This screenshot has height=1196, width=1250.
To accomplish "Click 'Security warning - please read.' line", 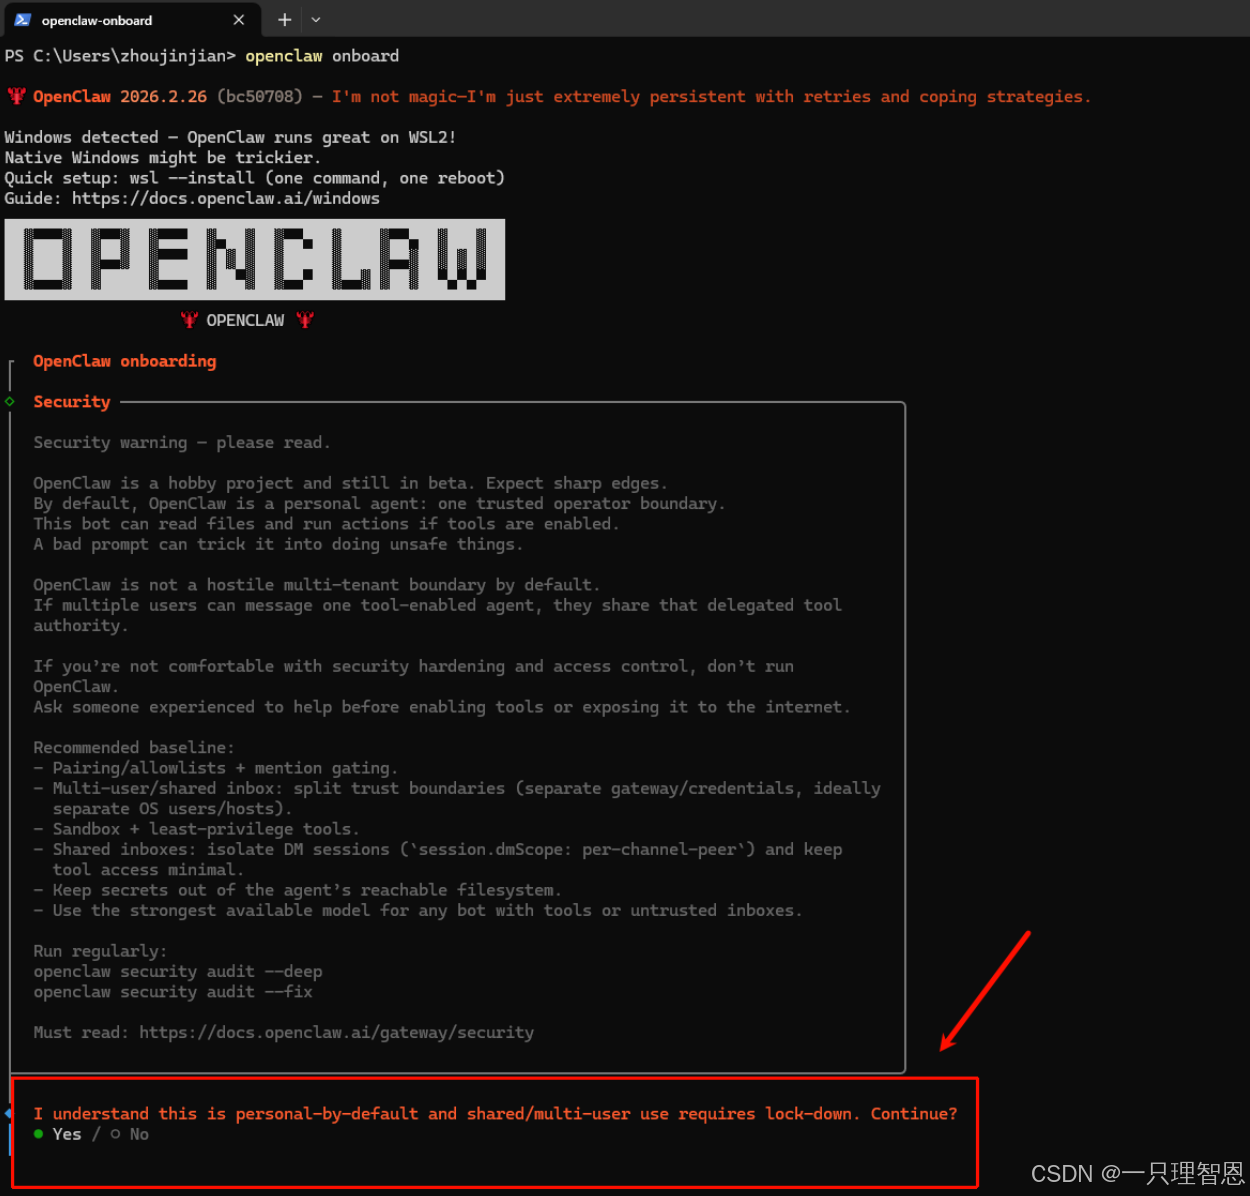I will coord(182,442).
